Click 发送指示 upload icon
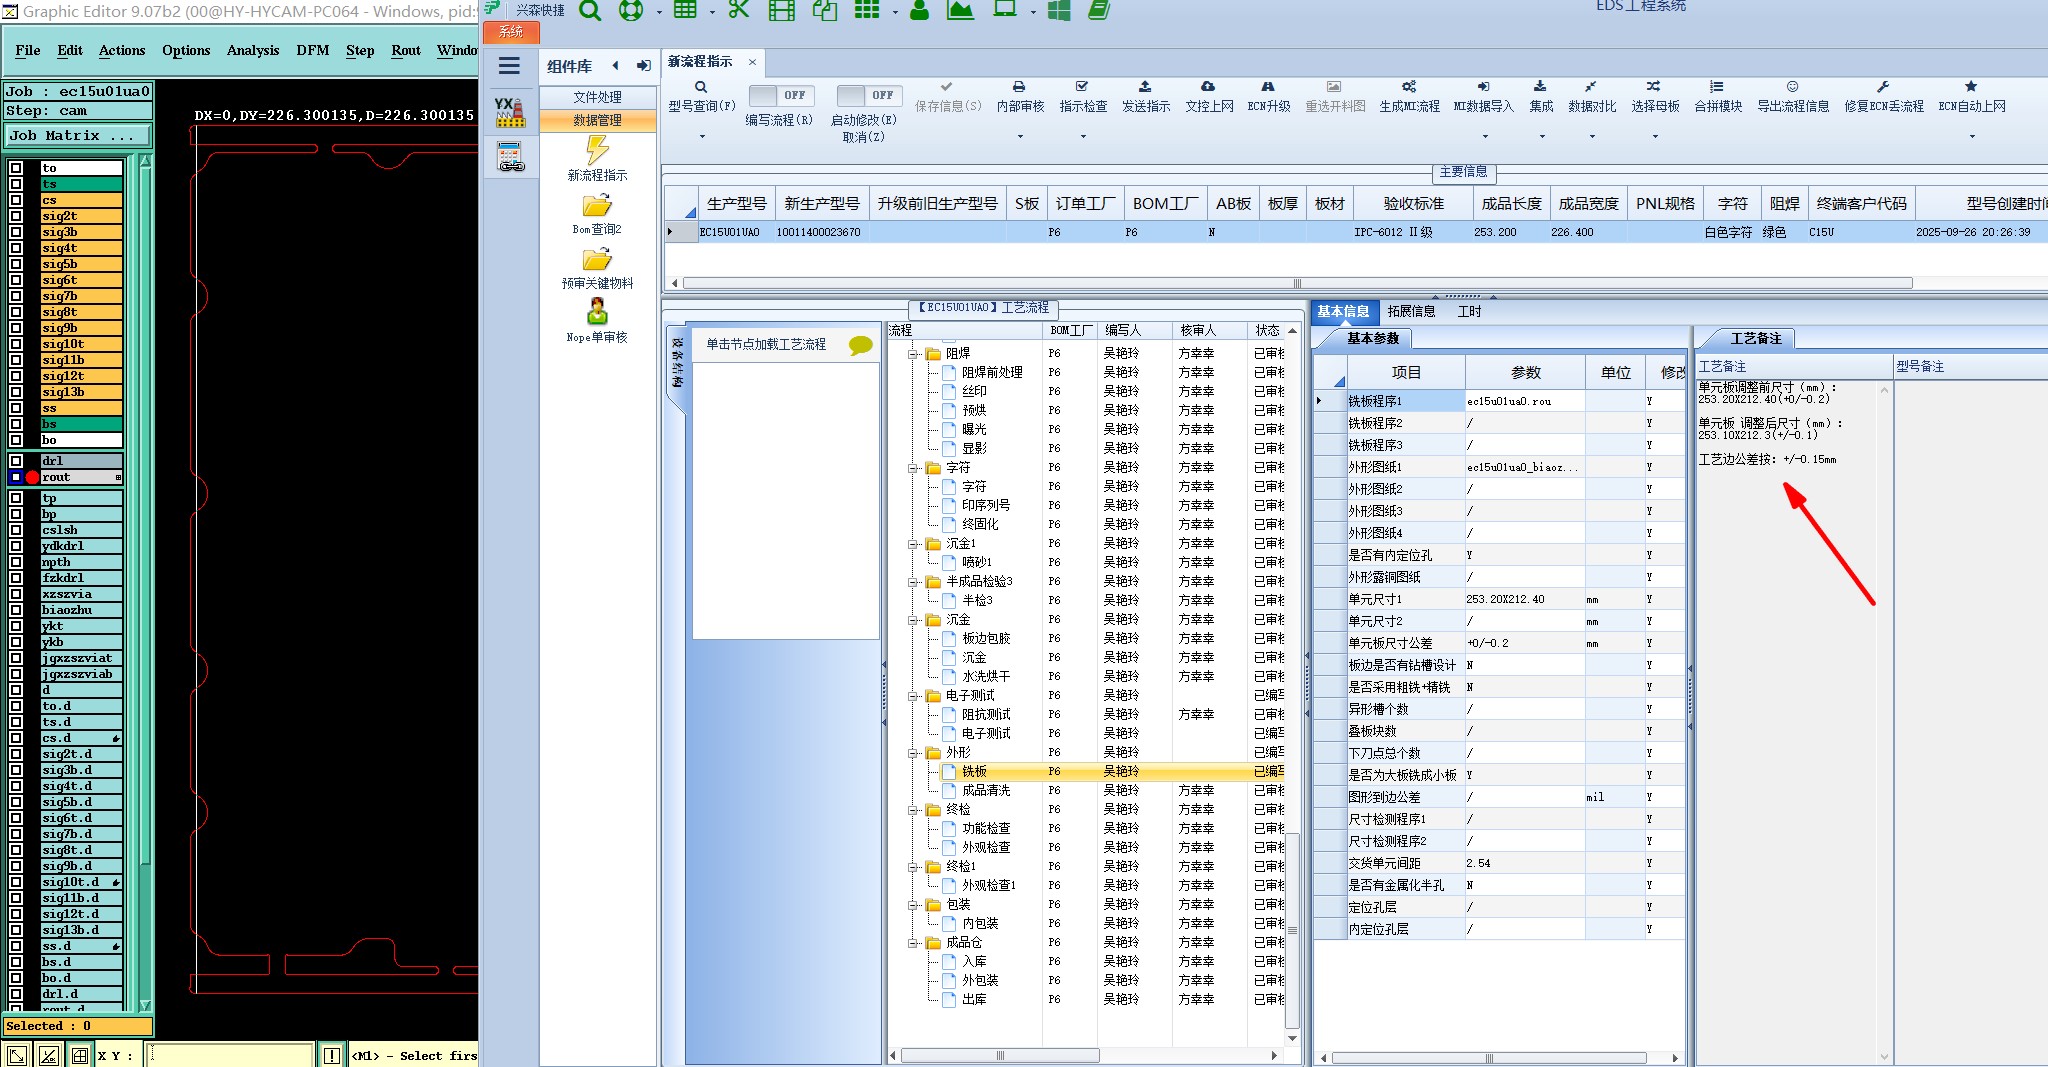The height and width of the screenshot is (1067, 2048). pos(1145,87)
